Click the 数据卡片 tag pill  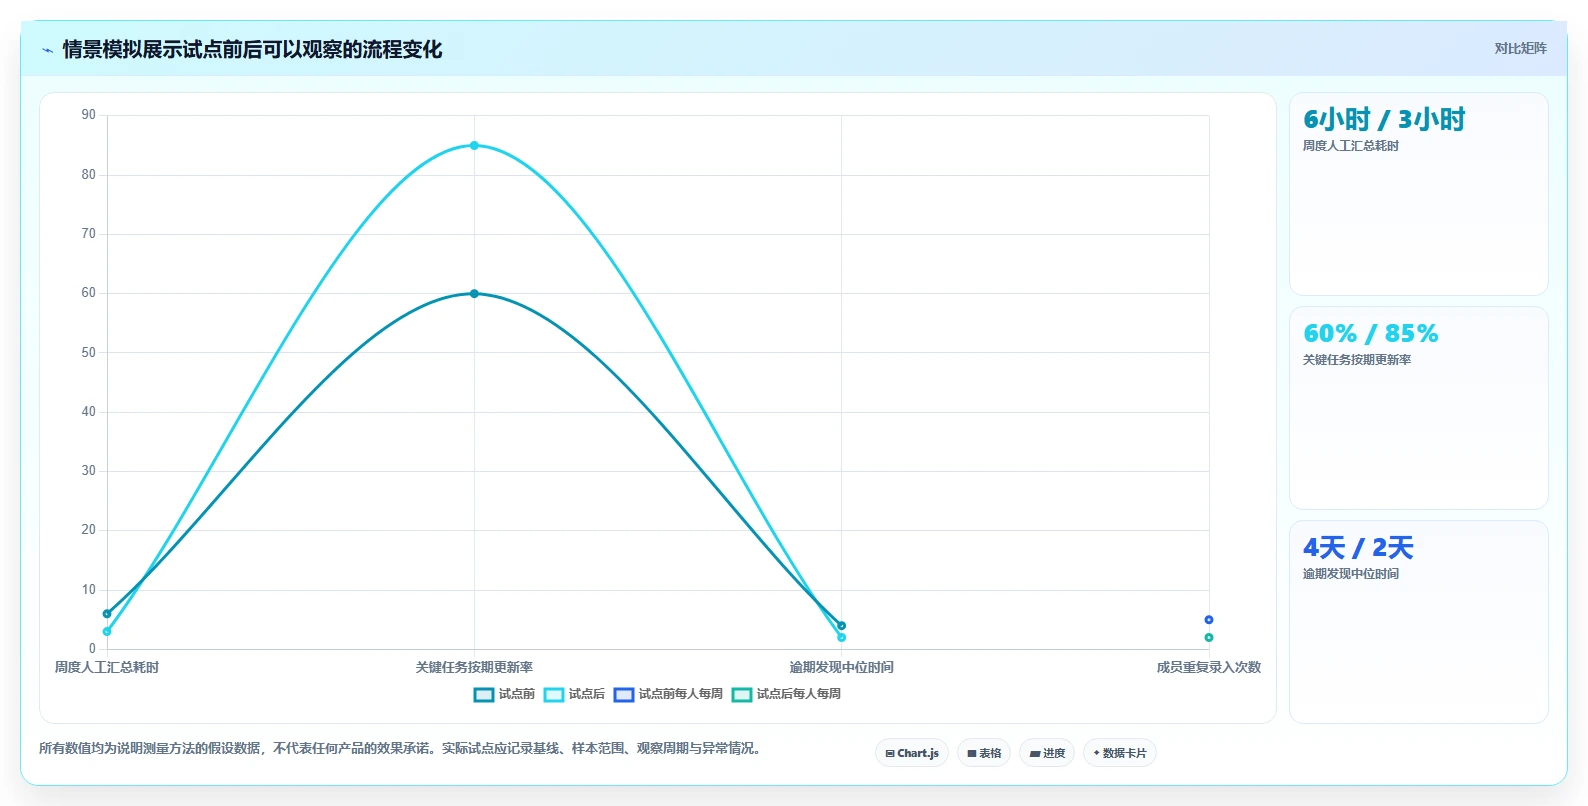pyautogui.click(x=1120, y=753)
